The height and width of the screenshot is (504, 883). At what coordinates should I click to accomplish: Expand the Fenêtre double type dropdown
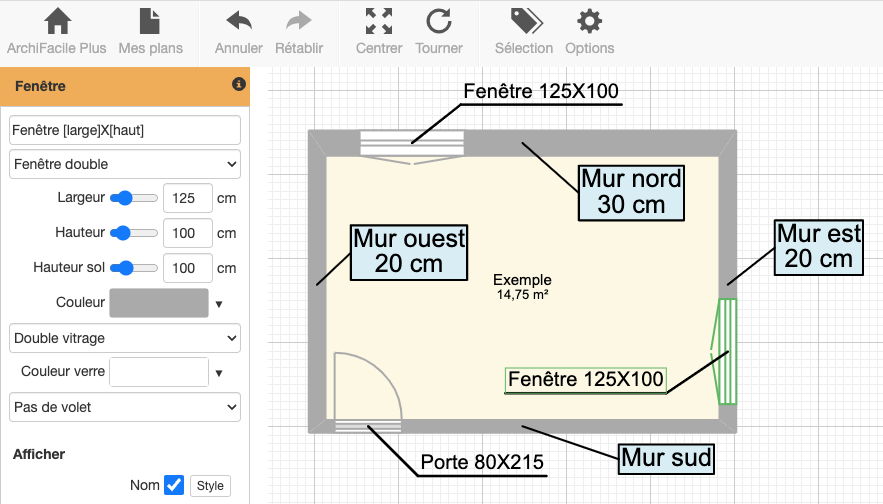(x=125, y=163)
